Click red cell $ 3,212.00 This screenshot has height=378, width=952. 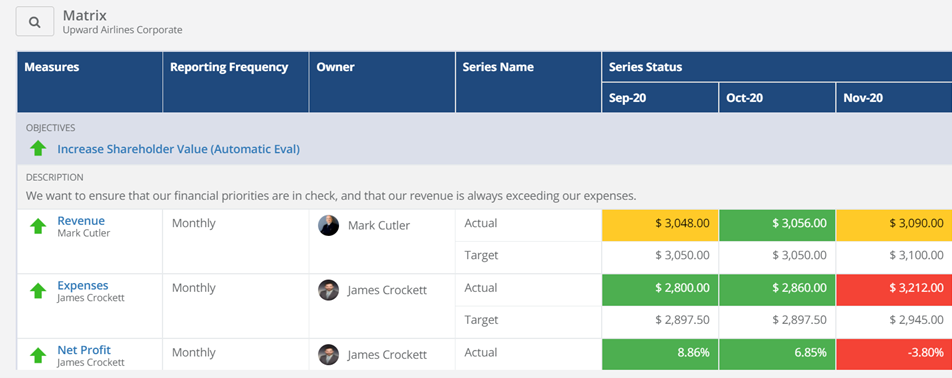coord(894,290)
